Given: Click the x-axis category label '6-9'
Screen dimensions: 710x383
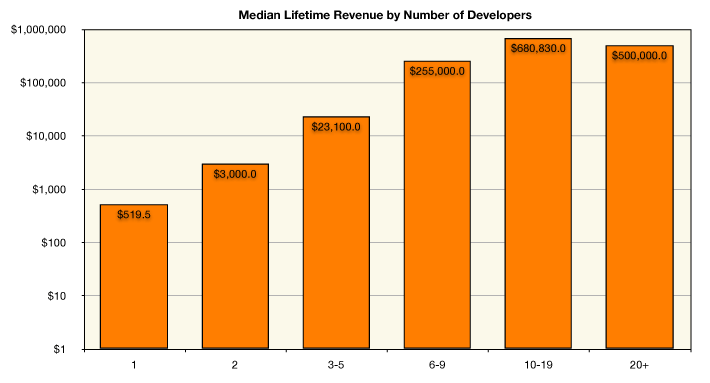Looking at the screenshot, I should click(437, 365).
